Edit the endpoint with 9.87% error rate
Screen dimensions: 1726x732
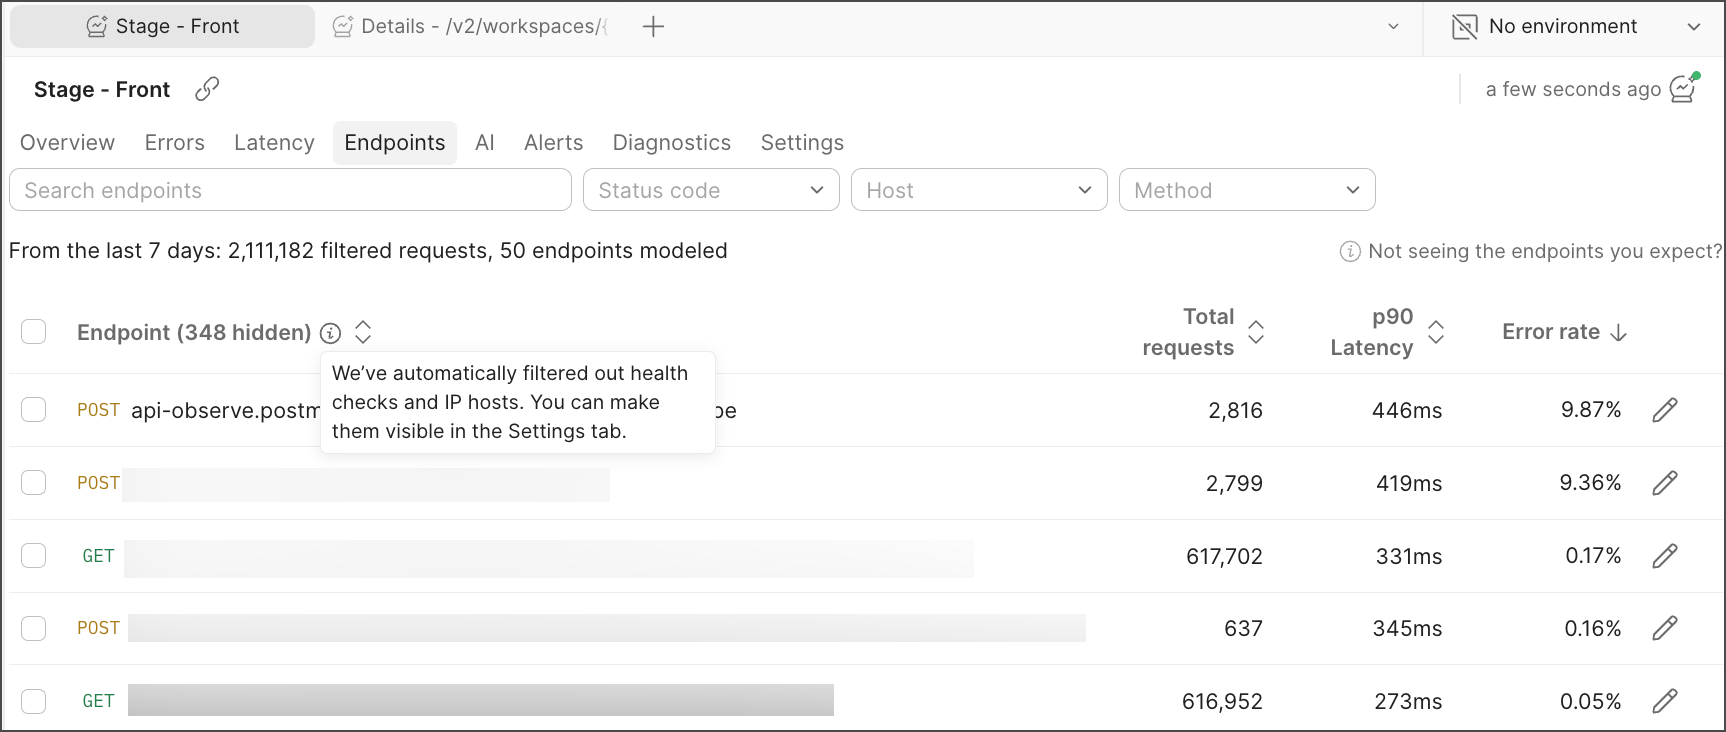point(1664,410)
